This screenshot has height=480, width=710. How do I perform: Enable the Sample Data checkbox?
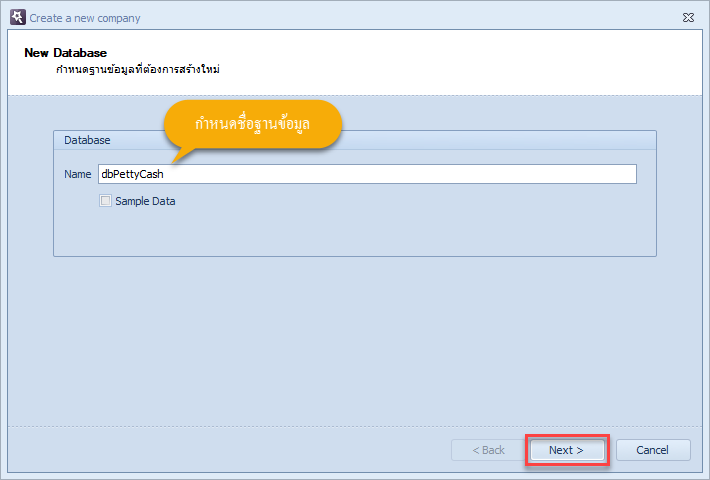pyautogui.click(x=106, y=201)
